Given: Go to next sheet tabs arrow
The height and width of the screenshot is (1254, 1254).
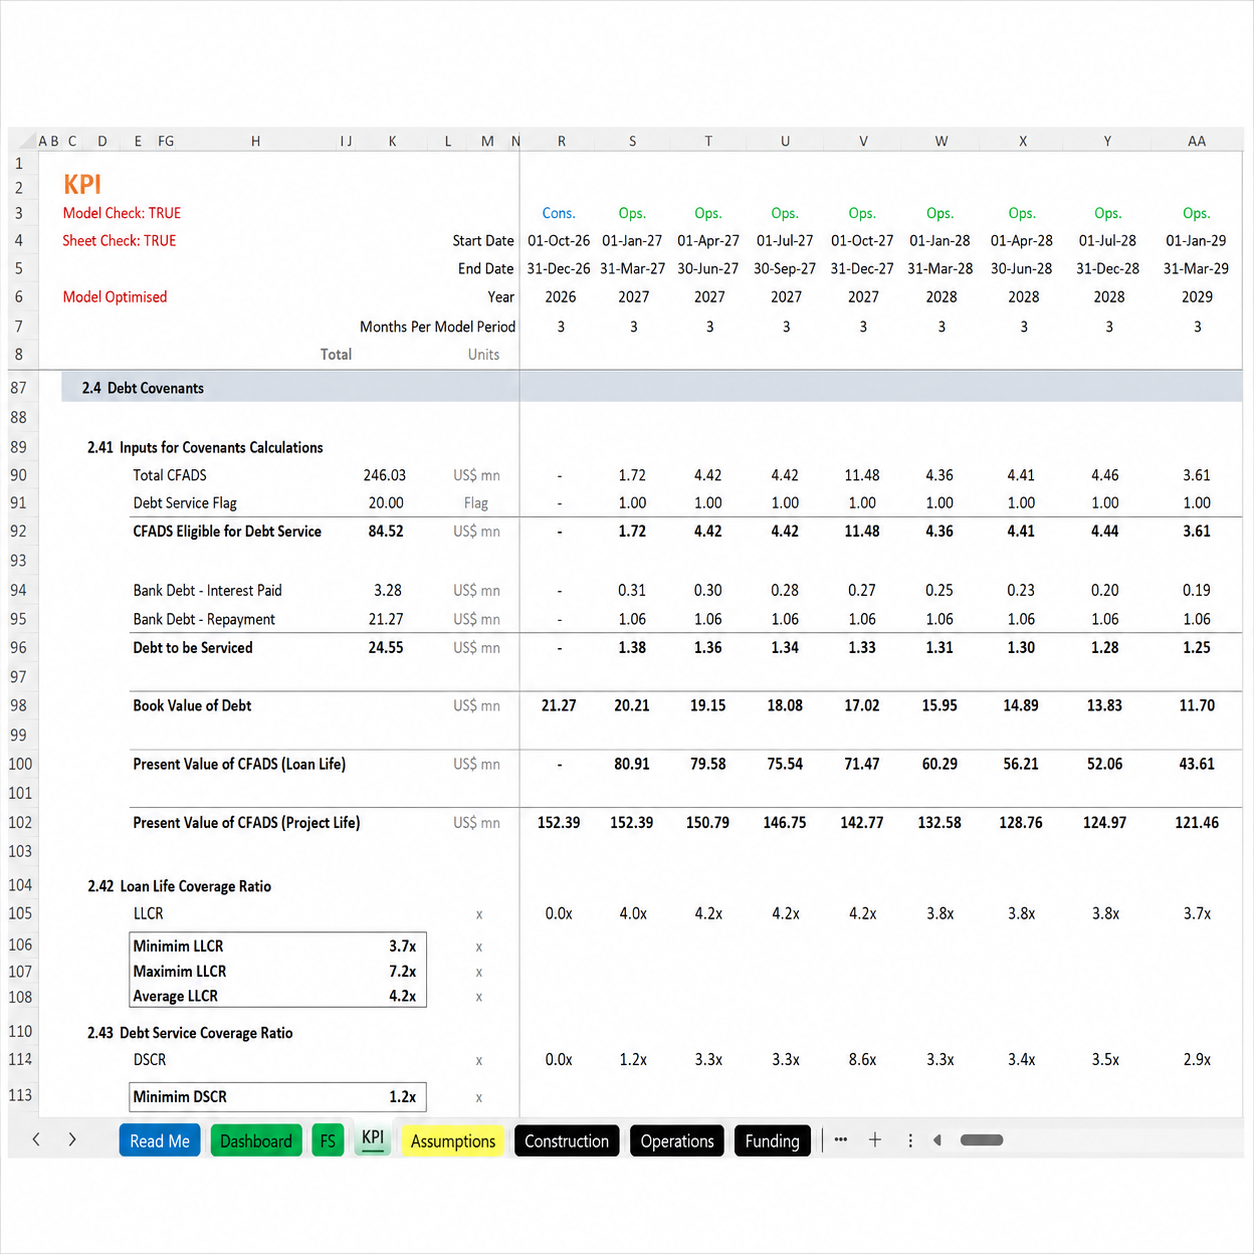Looking at the screenshot, I should click(x=72, y=1139).
